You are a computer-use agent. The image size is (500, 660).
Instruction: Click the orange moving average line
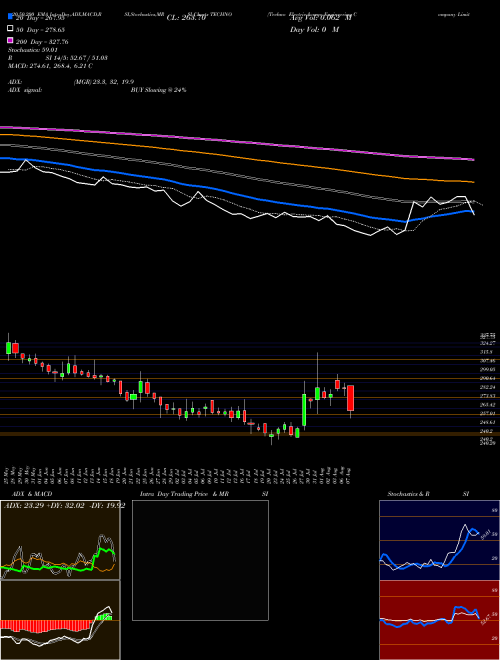[236, 156]
